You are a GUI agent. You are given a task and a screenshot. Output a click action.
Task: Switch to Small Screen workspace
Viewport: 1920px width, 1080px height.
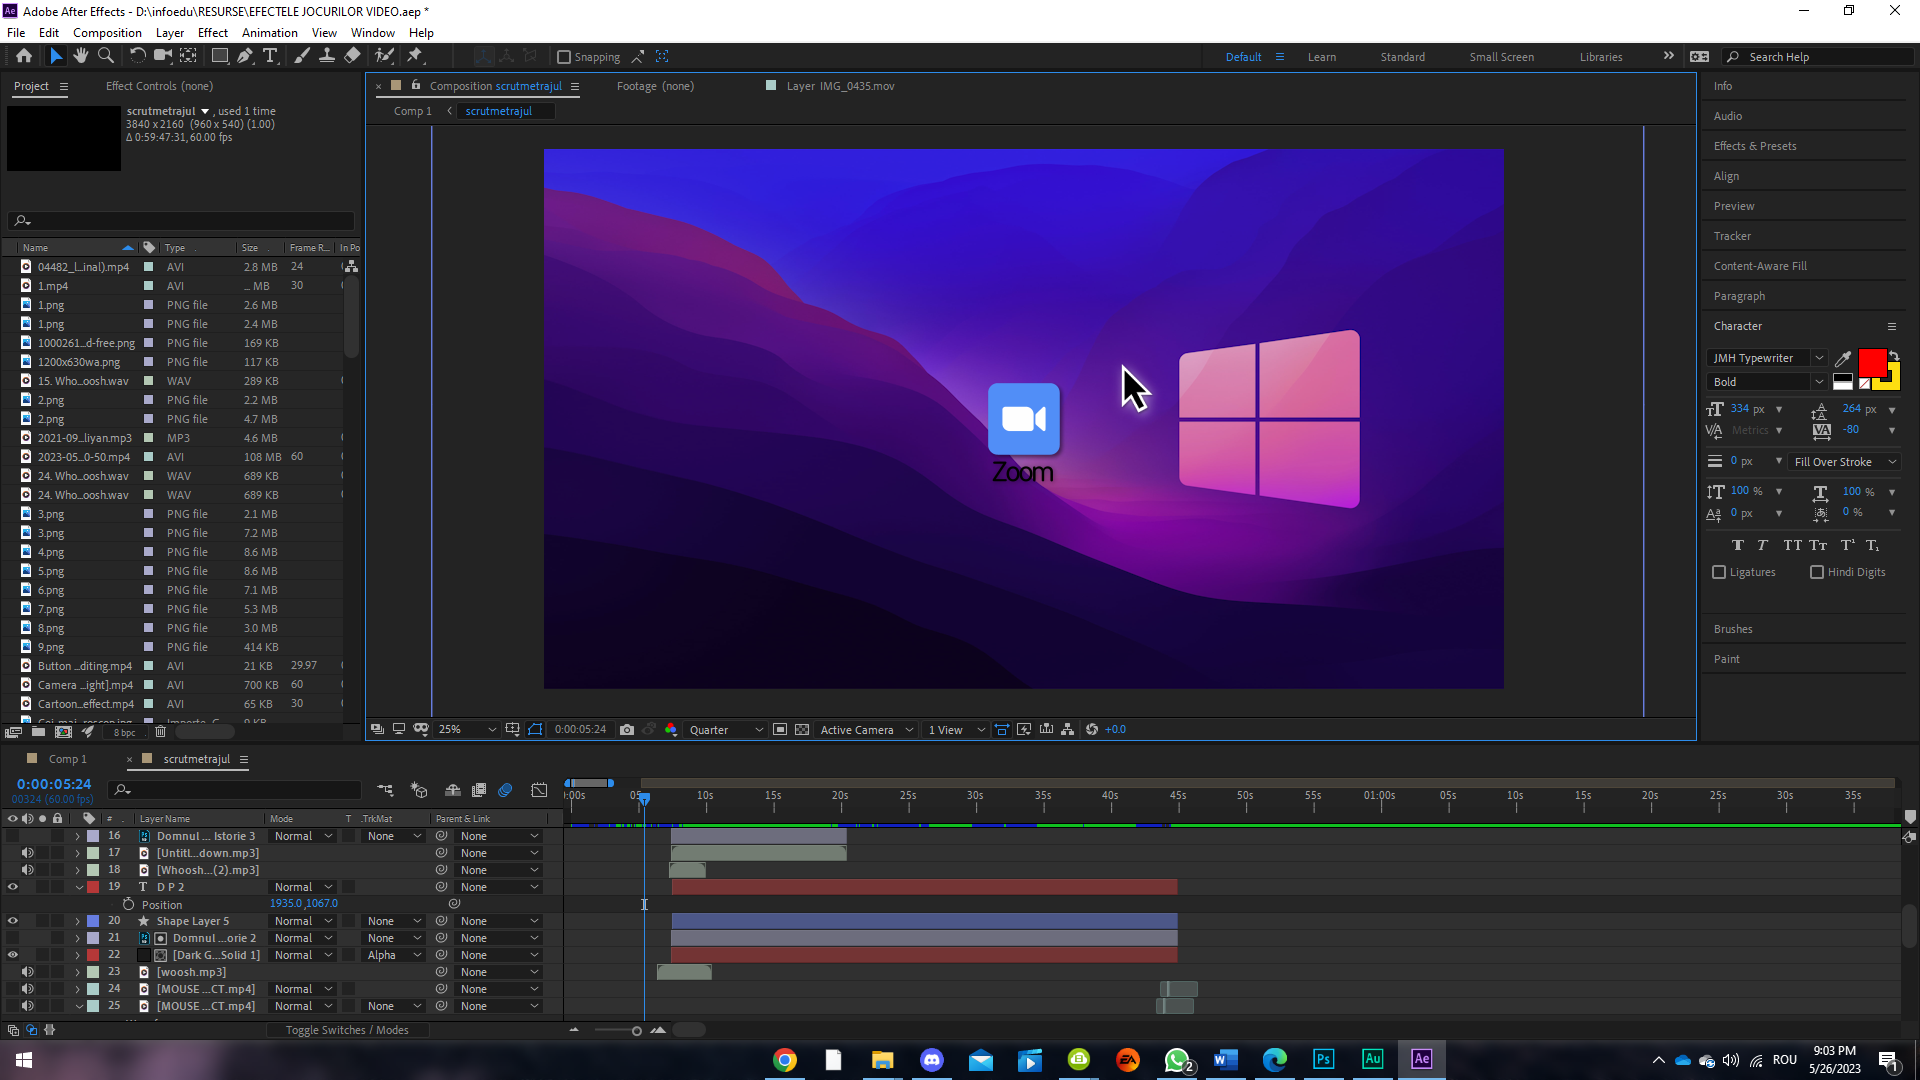(x=1501, y=57)
